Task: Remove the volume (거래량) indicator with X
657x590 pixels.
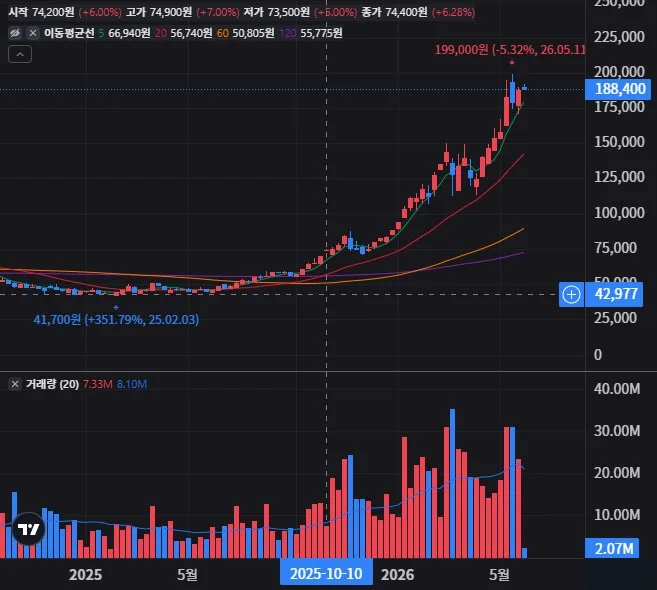Action: 15,384
